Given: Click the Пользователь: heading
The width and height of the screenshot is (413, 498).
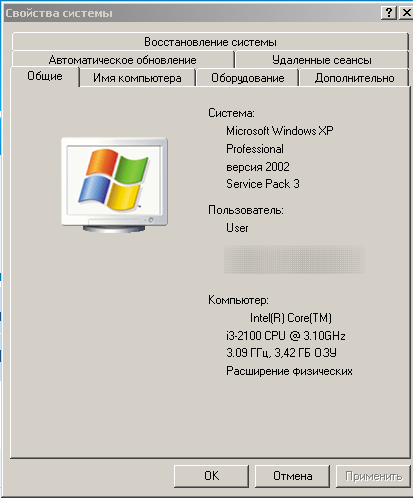Looking at the screenshot, I should tap(246, 210).
